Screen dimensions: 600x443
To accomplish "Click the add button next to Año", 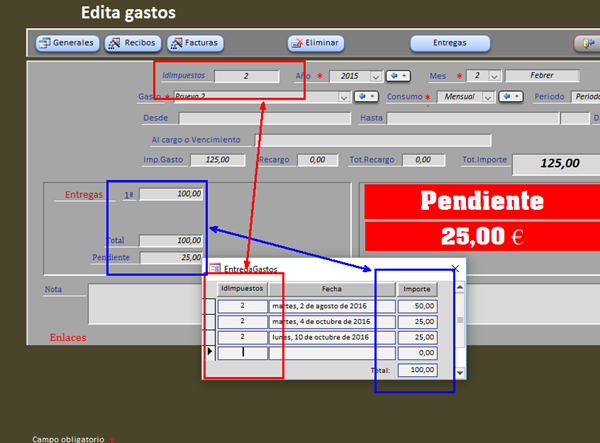I will tap(398, 76).
